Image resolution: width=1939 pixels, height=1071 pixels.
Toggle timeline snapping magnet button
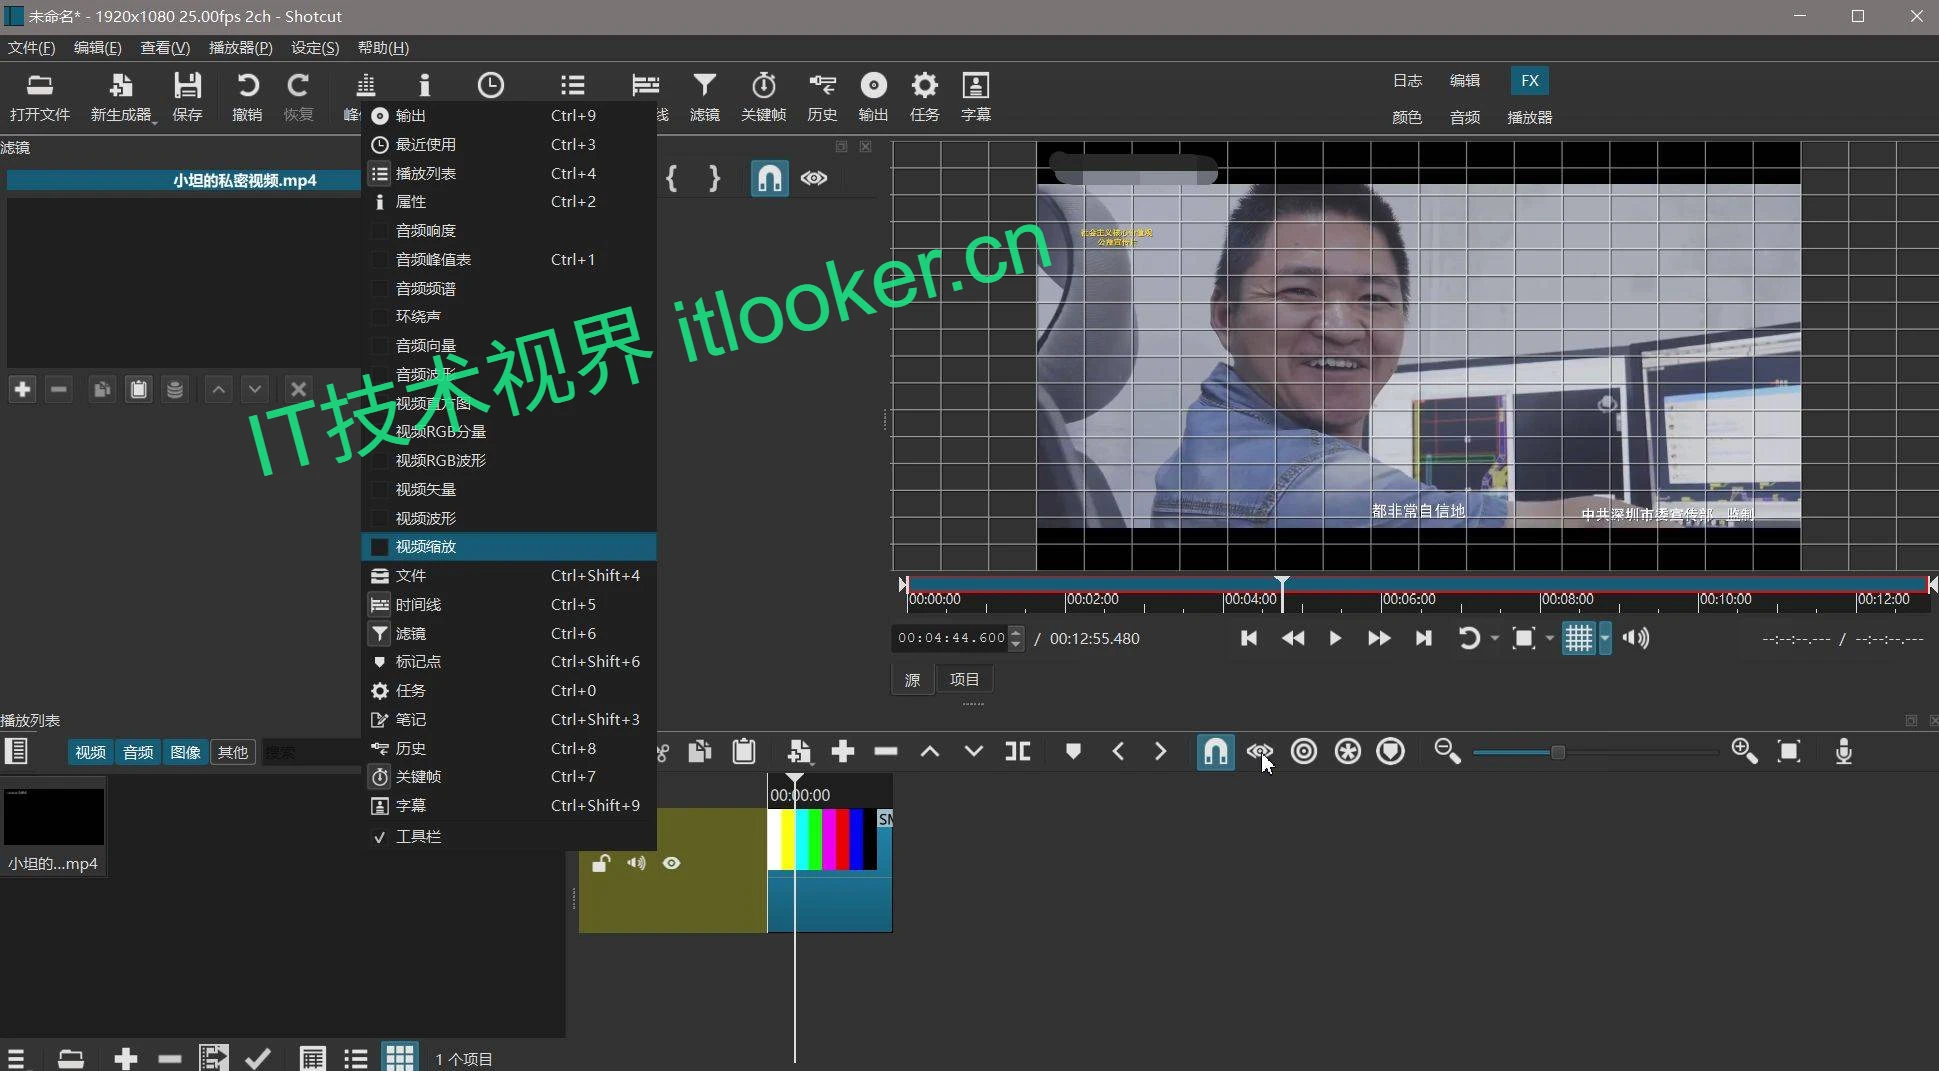tap(1215, 752)
